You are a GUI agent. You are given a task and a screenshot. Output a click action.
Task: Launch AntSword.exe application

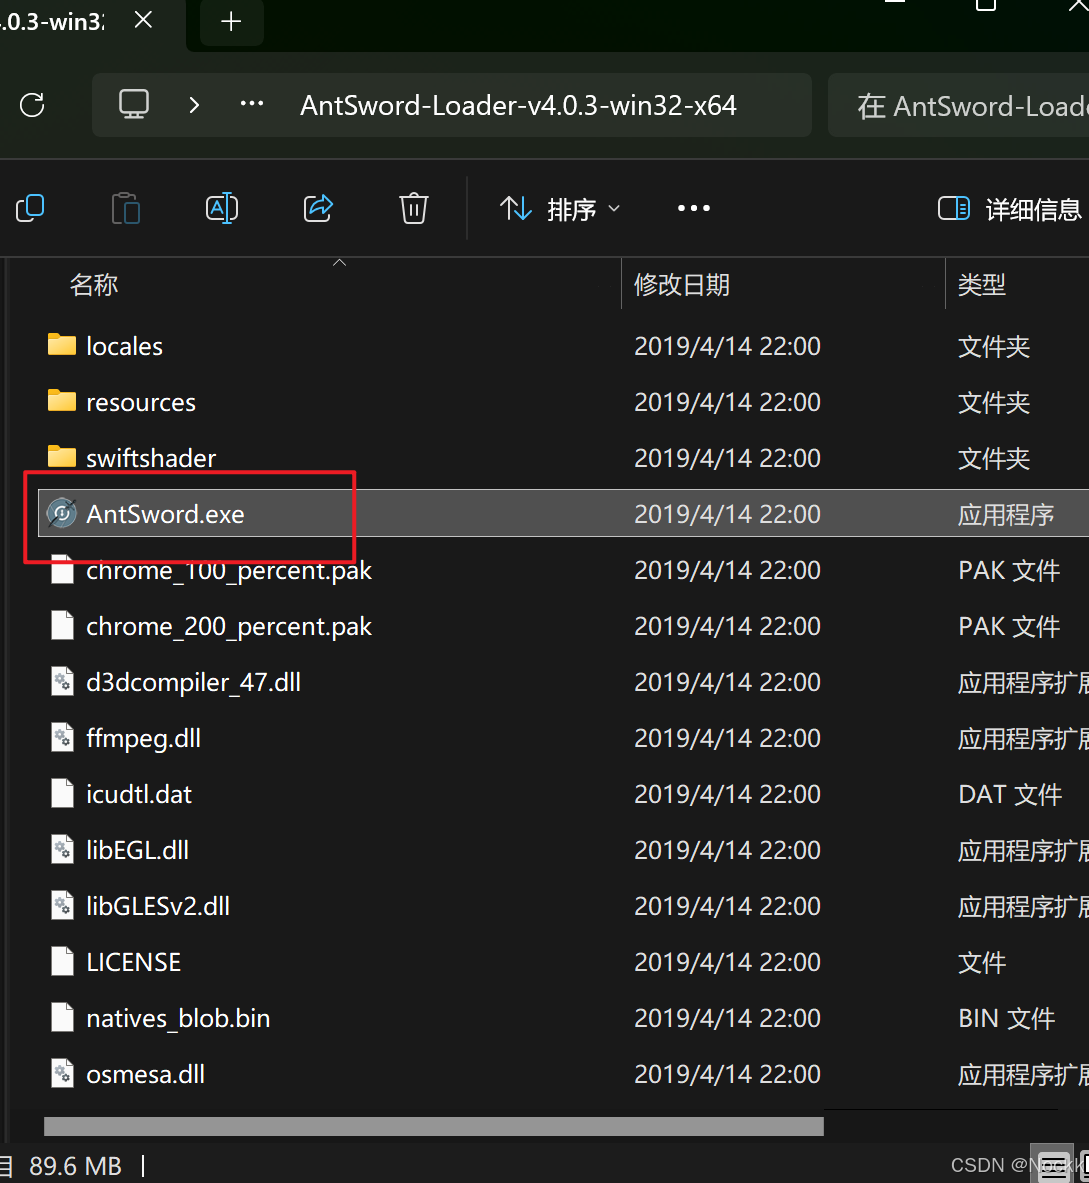pyautogui.click(x=165, y=514)
